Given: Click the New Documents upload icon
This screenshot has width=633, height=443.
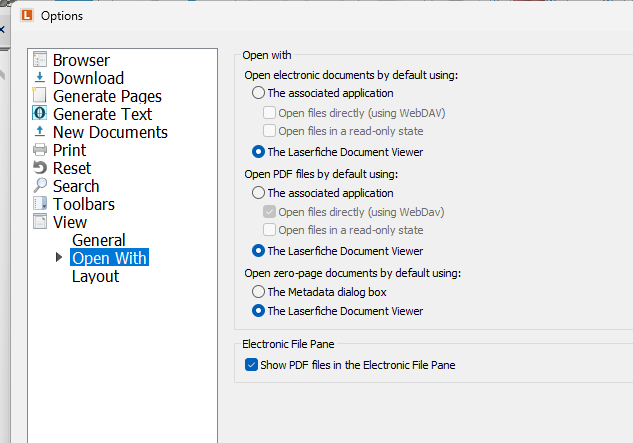Looking at the screenshot, I should click(40, 131).
